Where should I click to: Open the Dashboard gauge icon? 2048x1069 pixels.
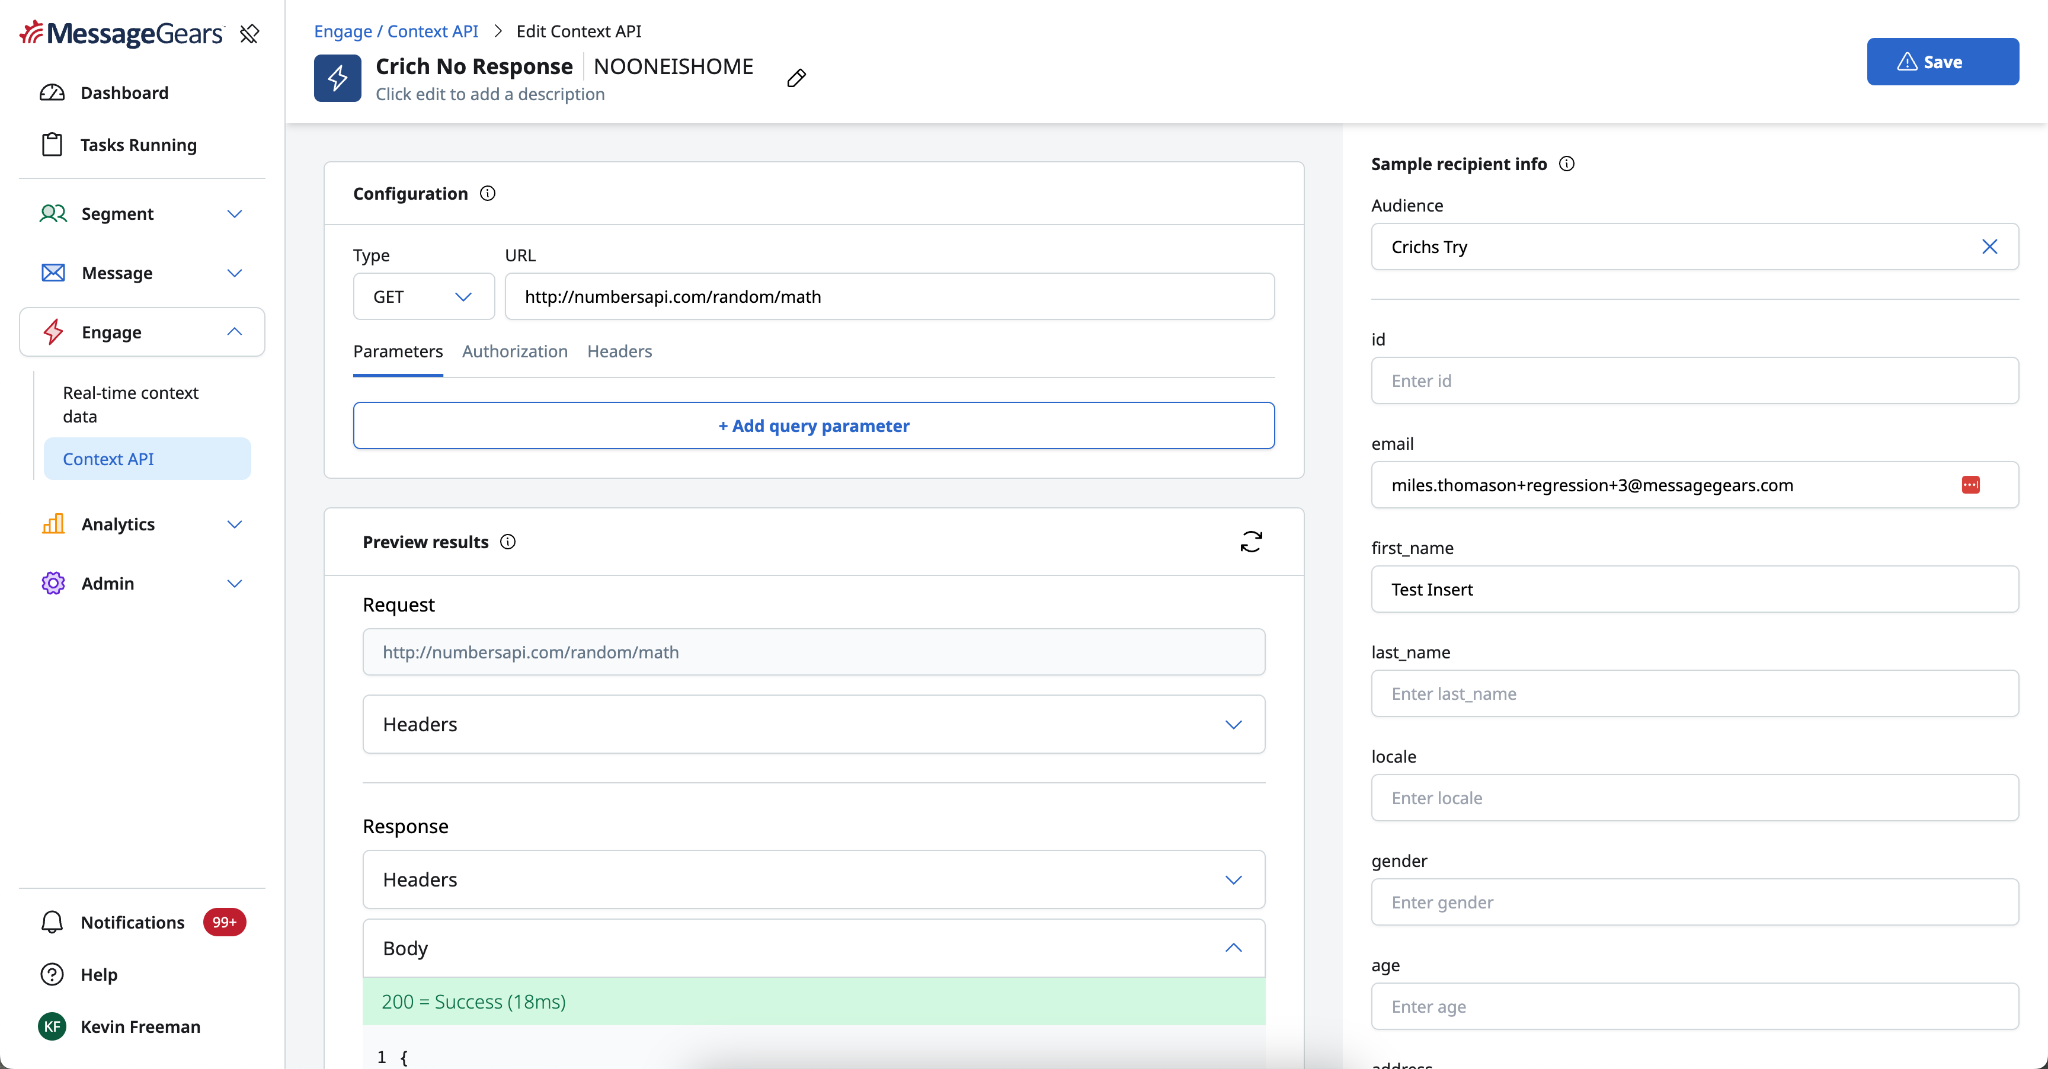[52, 93]
